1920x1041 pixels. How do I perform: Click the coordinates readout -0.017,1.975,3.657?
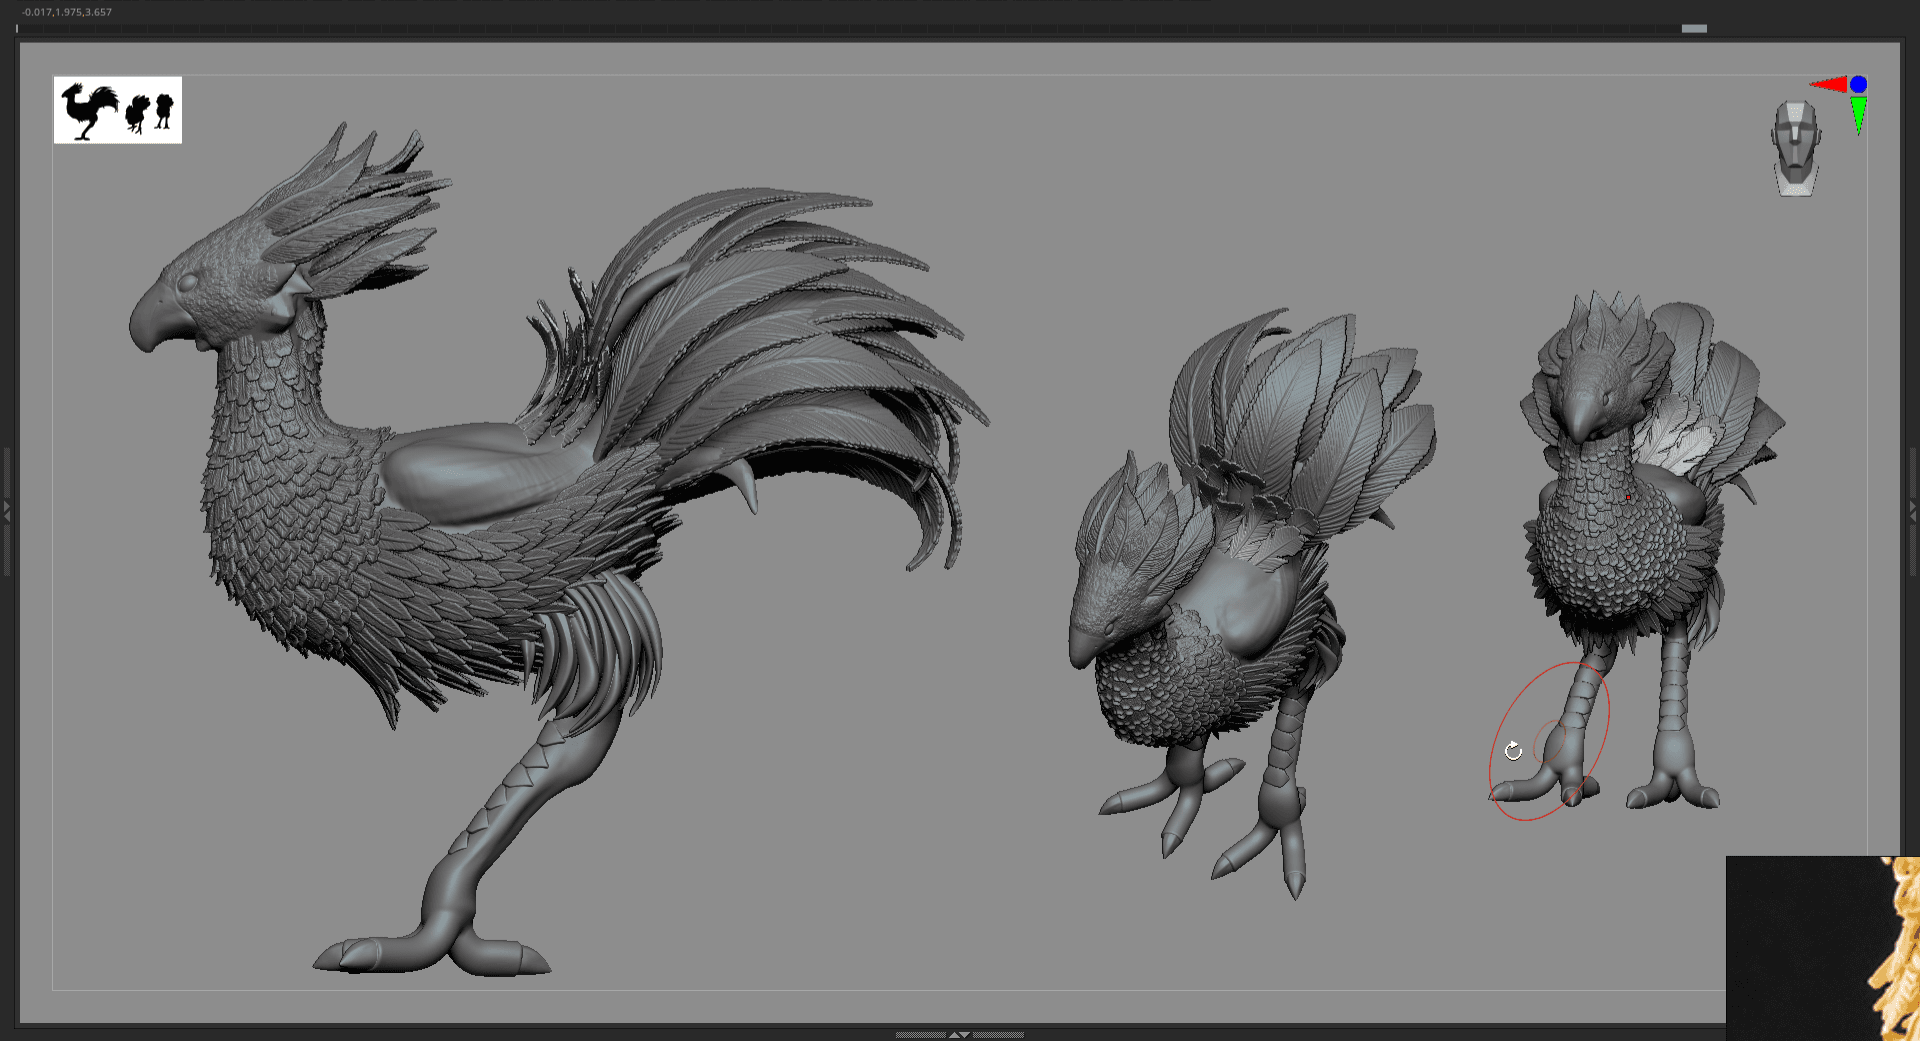[x=66, y=12]
